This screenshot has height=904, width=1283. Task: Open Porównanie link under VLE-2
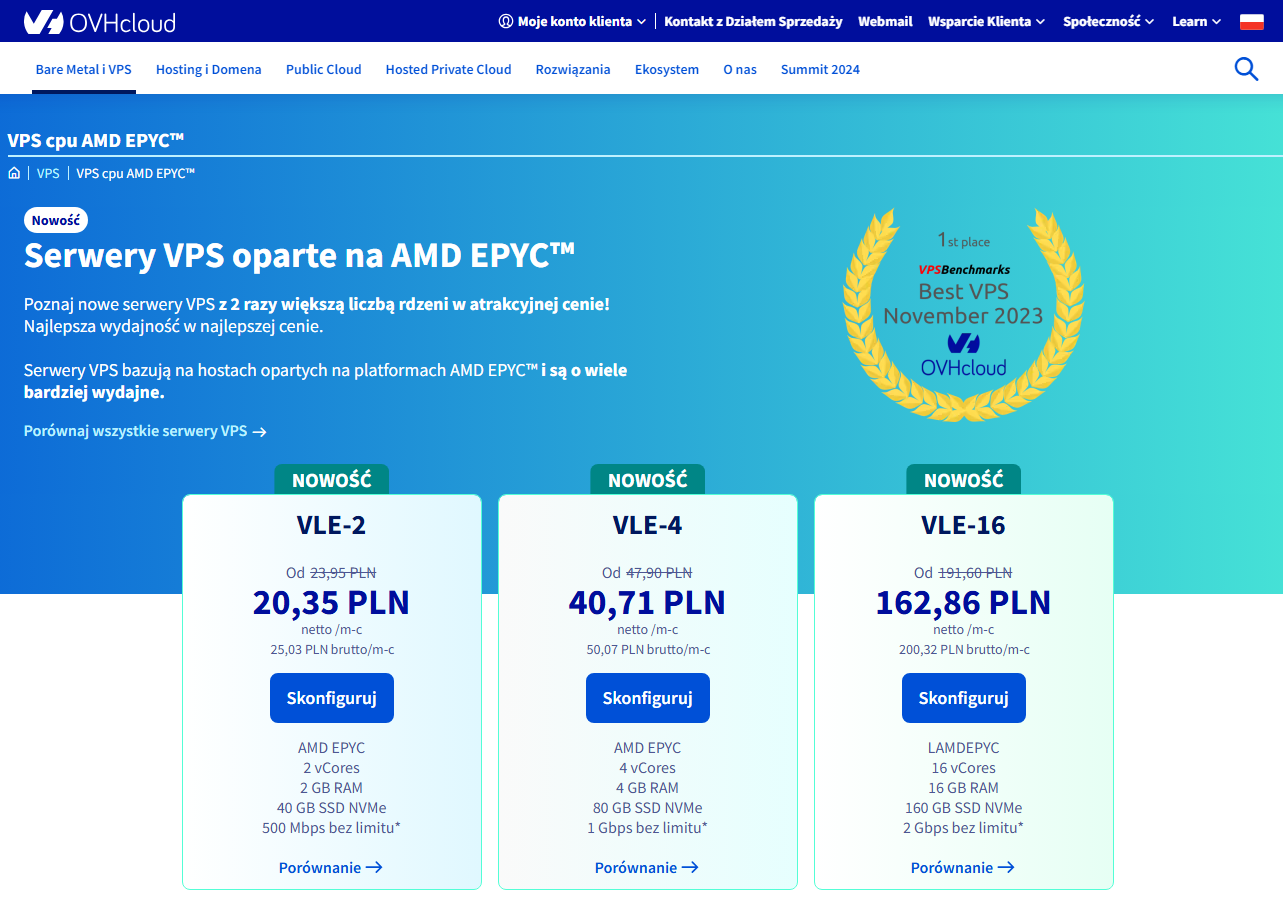click(x=331, y=868)
